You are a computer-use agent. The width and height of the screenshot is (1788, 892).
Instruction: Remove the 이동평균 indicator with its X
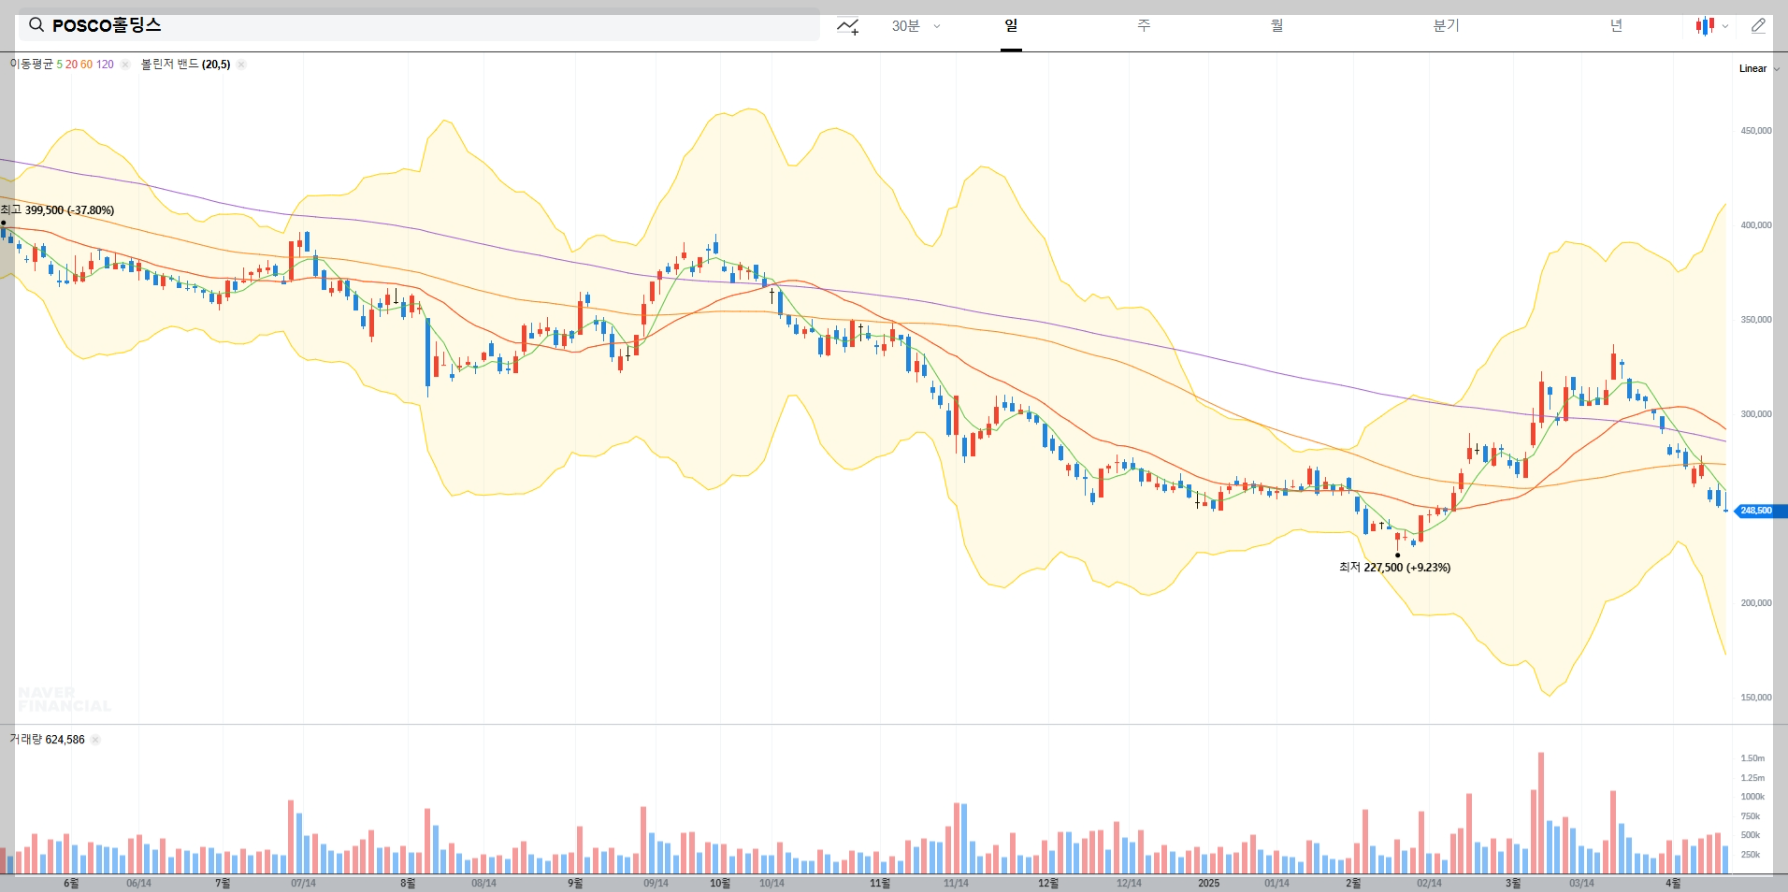pos(125,64)
